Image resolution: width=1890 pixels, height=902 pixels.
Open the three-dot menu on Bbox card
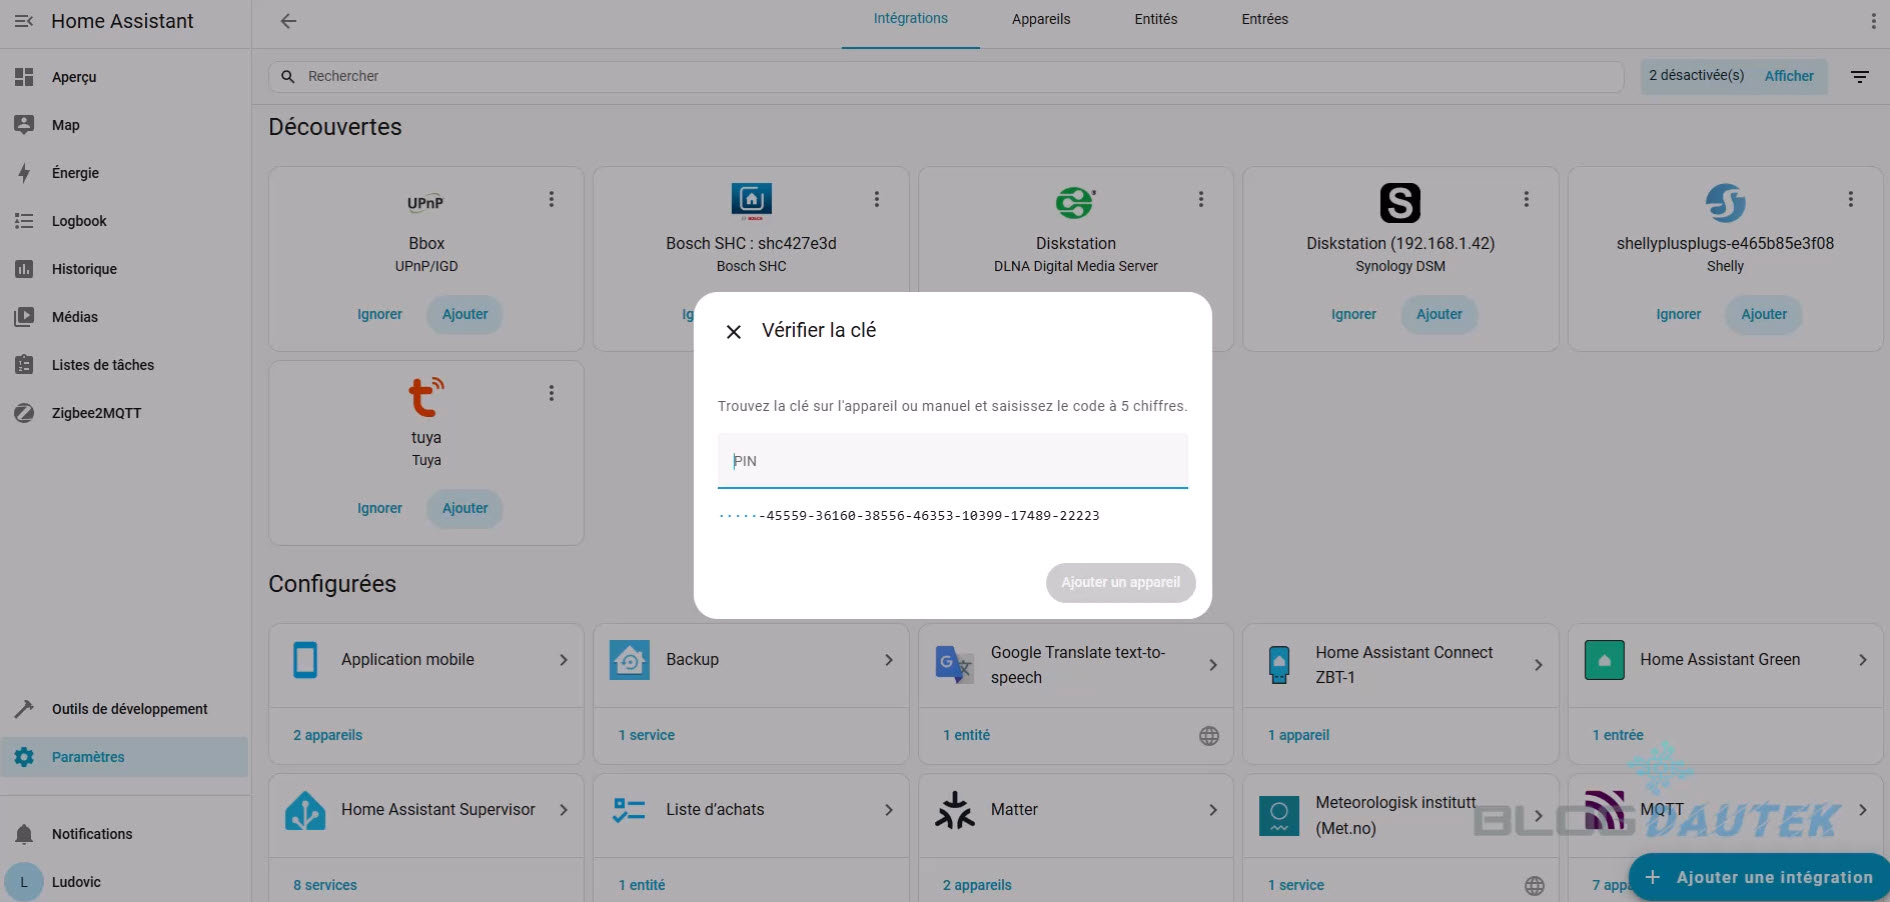pyautogui.click(x=551, y=200)
